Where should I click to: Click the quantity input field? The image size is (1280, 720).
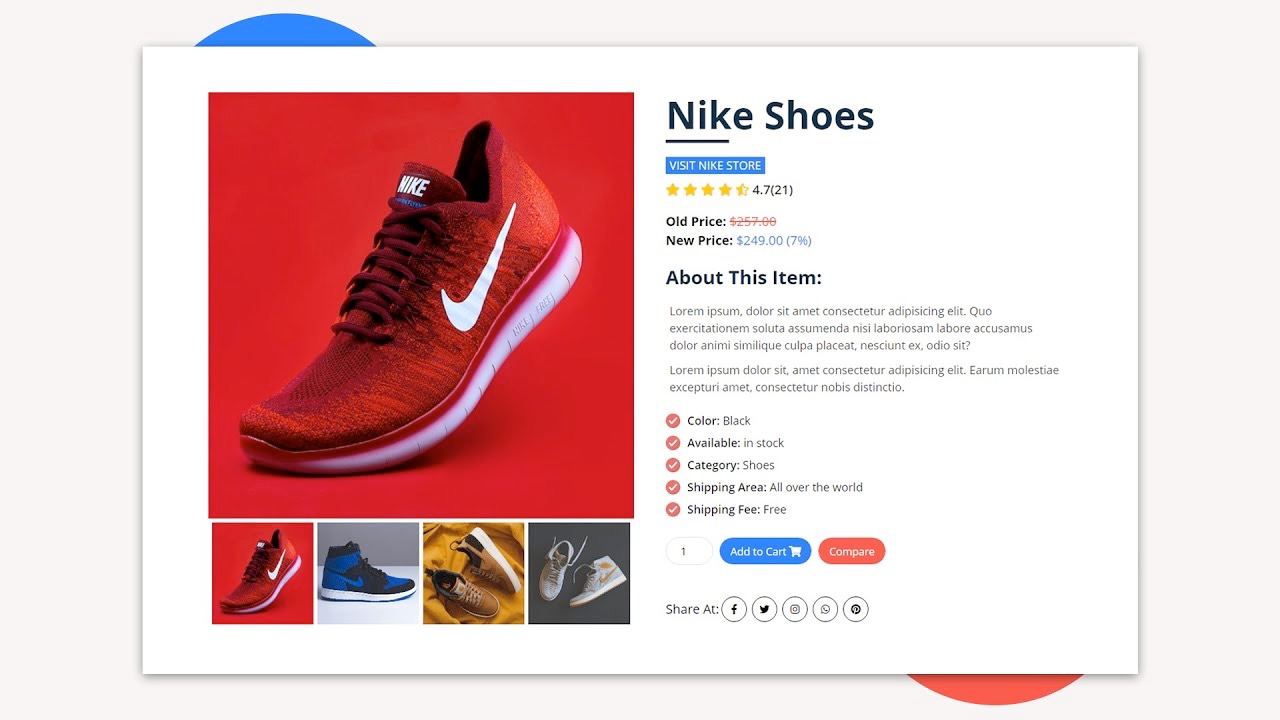click(x=689, y=551)
